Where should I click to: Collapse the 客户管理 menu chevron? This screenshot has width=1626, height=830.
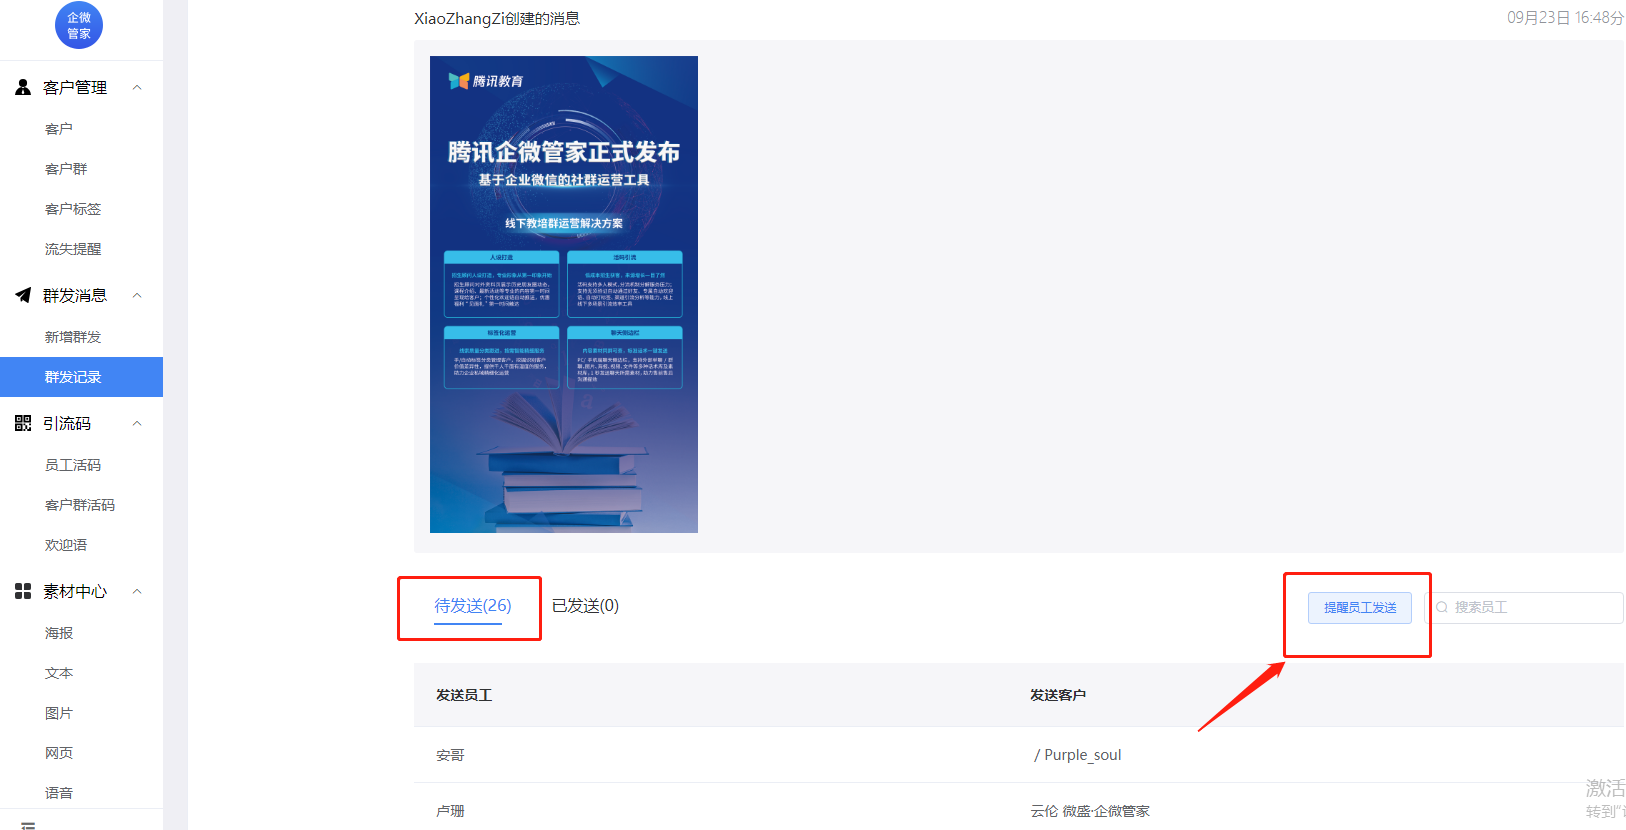137,87
